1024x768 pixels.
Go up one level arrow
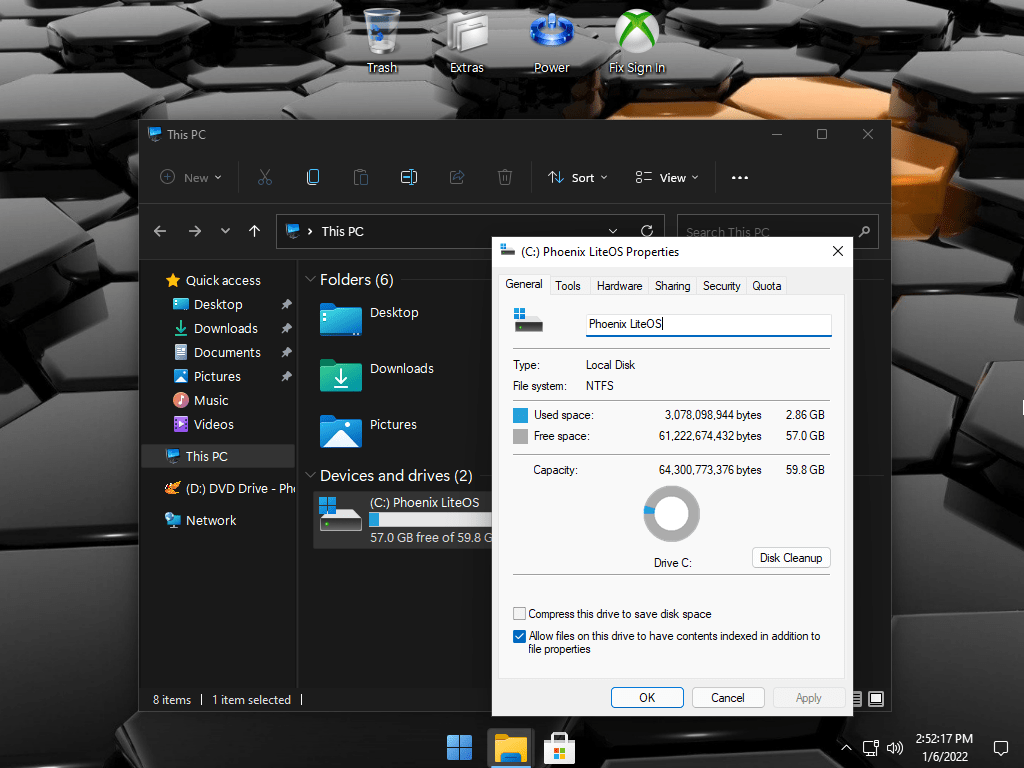pyautogui.click(x=255, y=231)
